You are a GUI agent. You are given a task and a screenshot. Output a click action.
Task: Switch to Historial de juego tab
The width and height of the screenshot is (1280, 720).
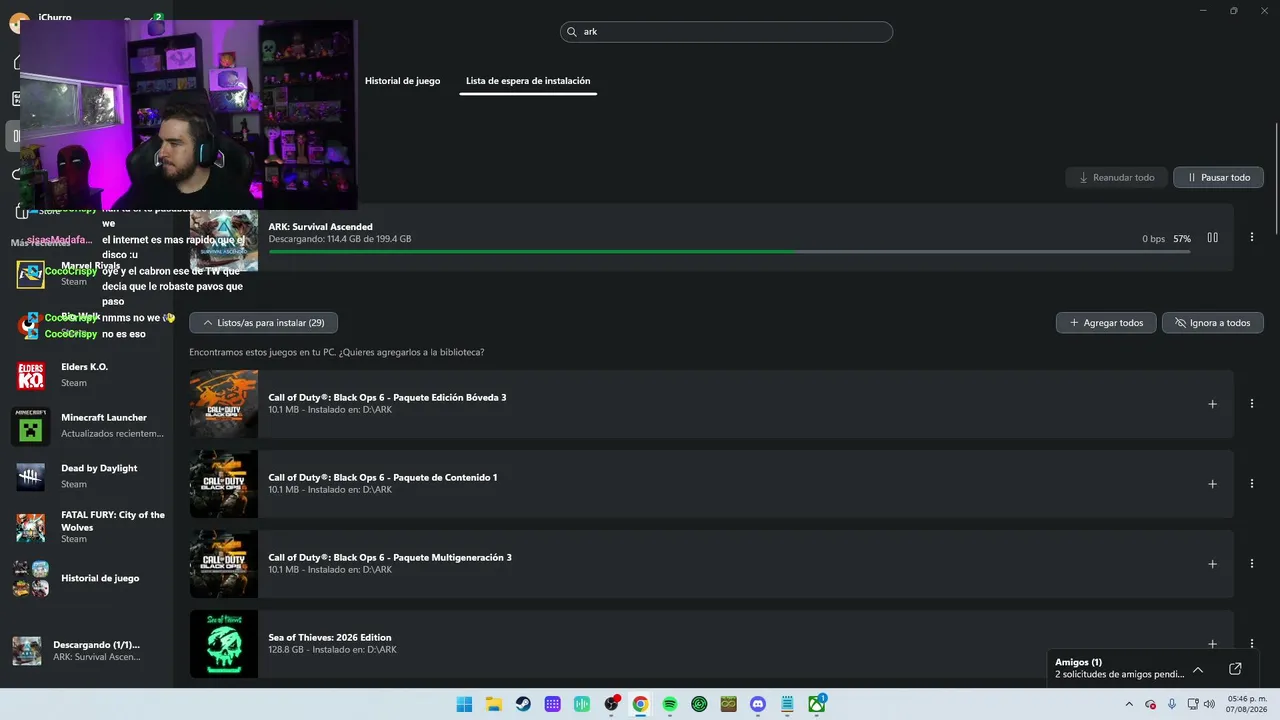click(x=402, y=81)
